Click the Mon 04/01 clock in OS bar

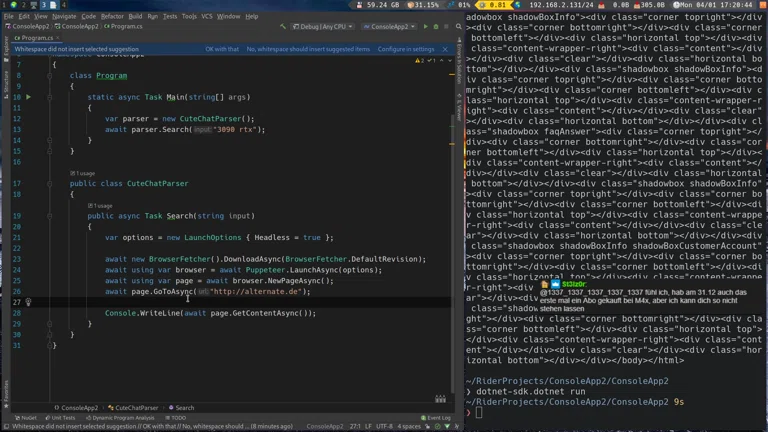pos(713,5)
